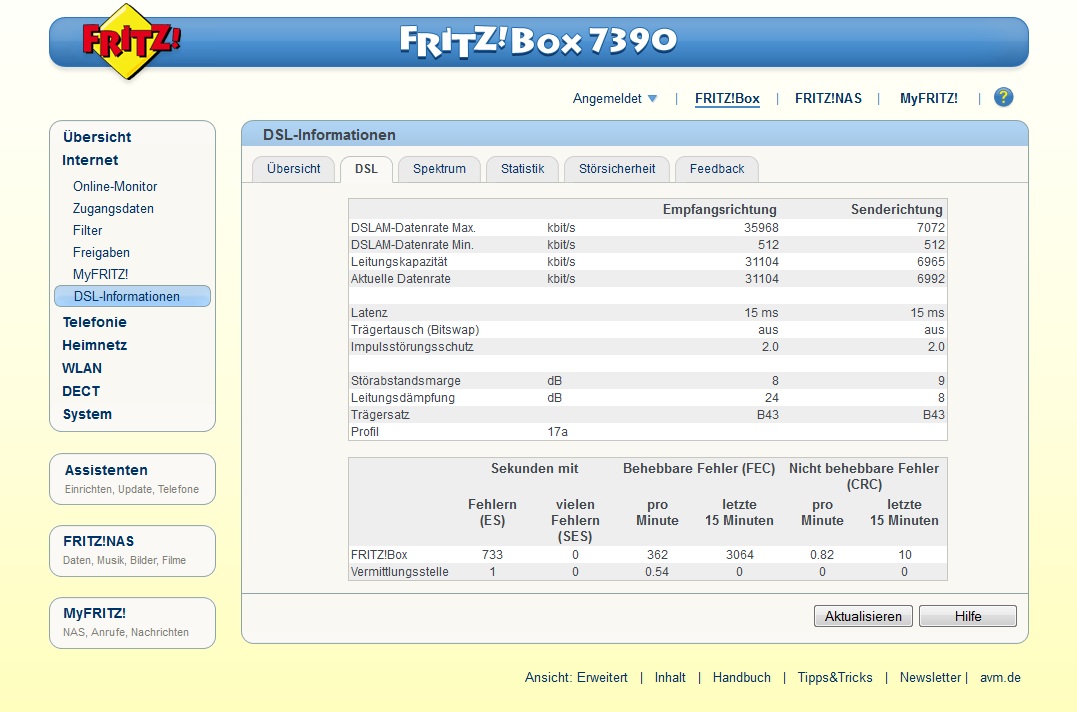Open the help question mark icon
The image size is (1077, 712).
[x=1004, y=97]
